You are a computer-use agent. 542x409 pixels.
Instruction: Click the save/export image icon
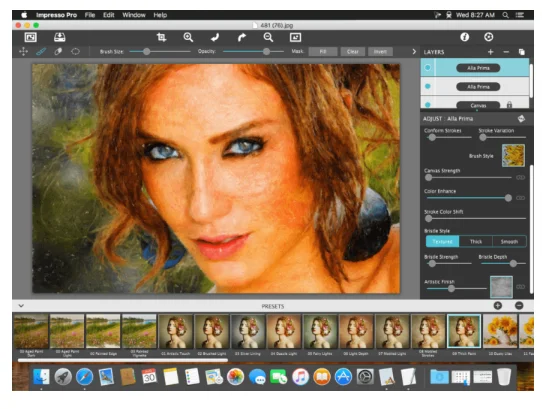click(59, 37)
